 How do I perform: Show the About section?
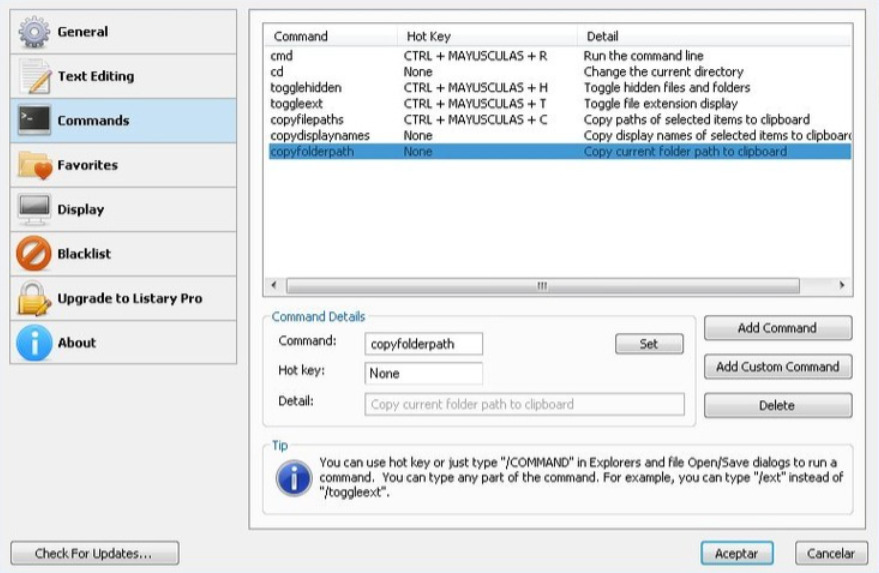click(123, 343)
